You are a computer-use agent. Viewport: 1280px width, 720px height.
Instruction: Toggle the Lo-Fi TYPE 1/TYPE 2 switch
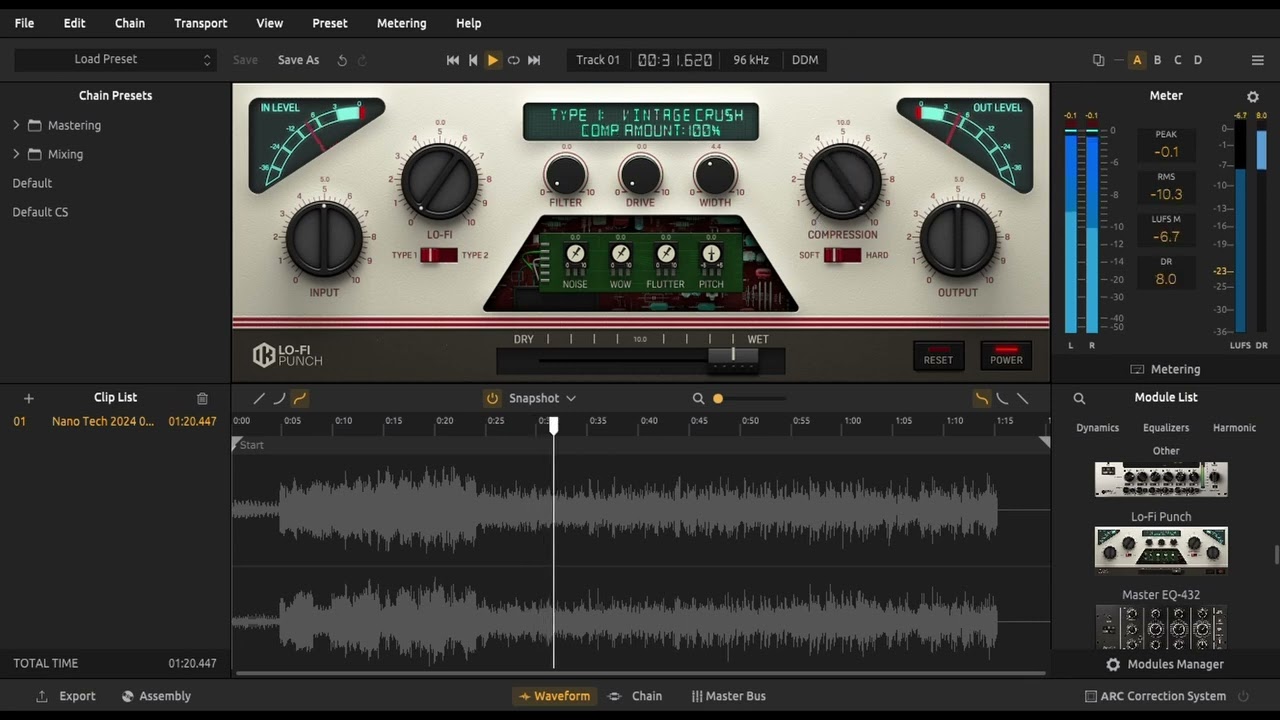(x=439, y=255)
